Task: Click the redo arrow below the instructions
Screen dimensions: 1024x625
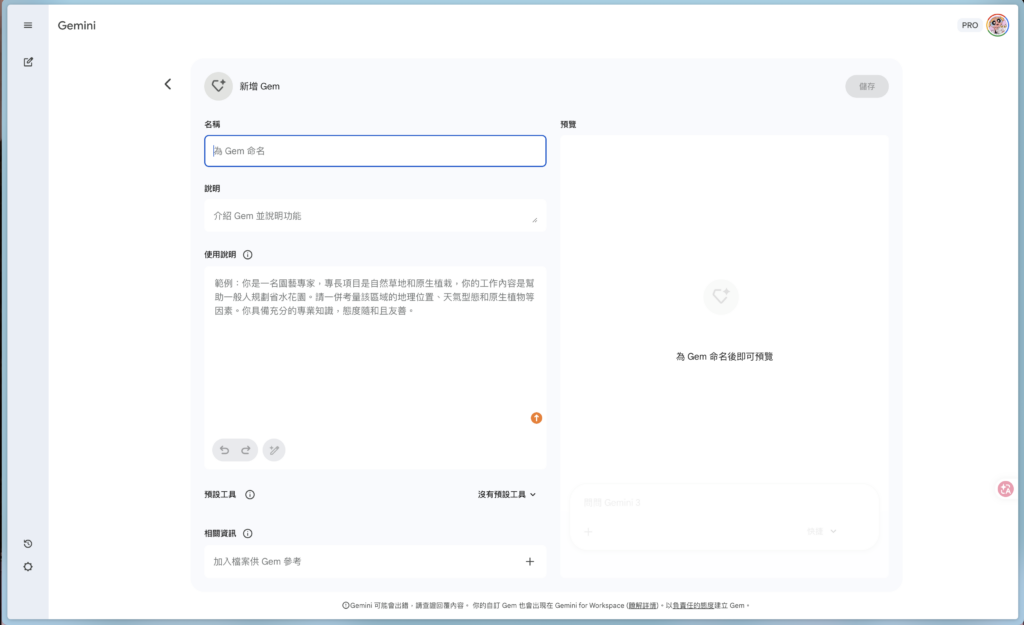Action: pyautogui.click(x=246, y=450)
